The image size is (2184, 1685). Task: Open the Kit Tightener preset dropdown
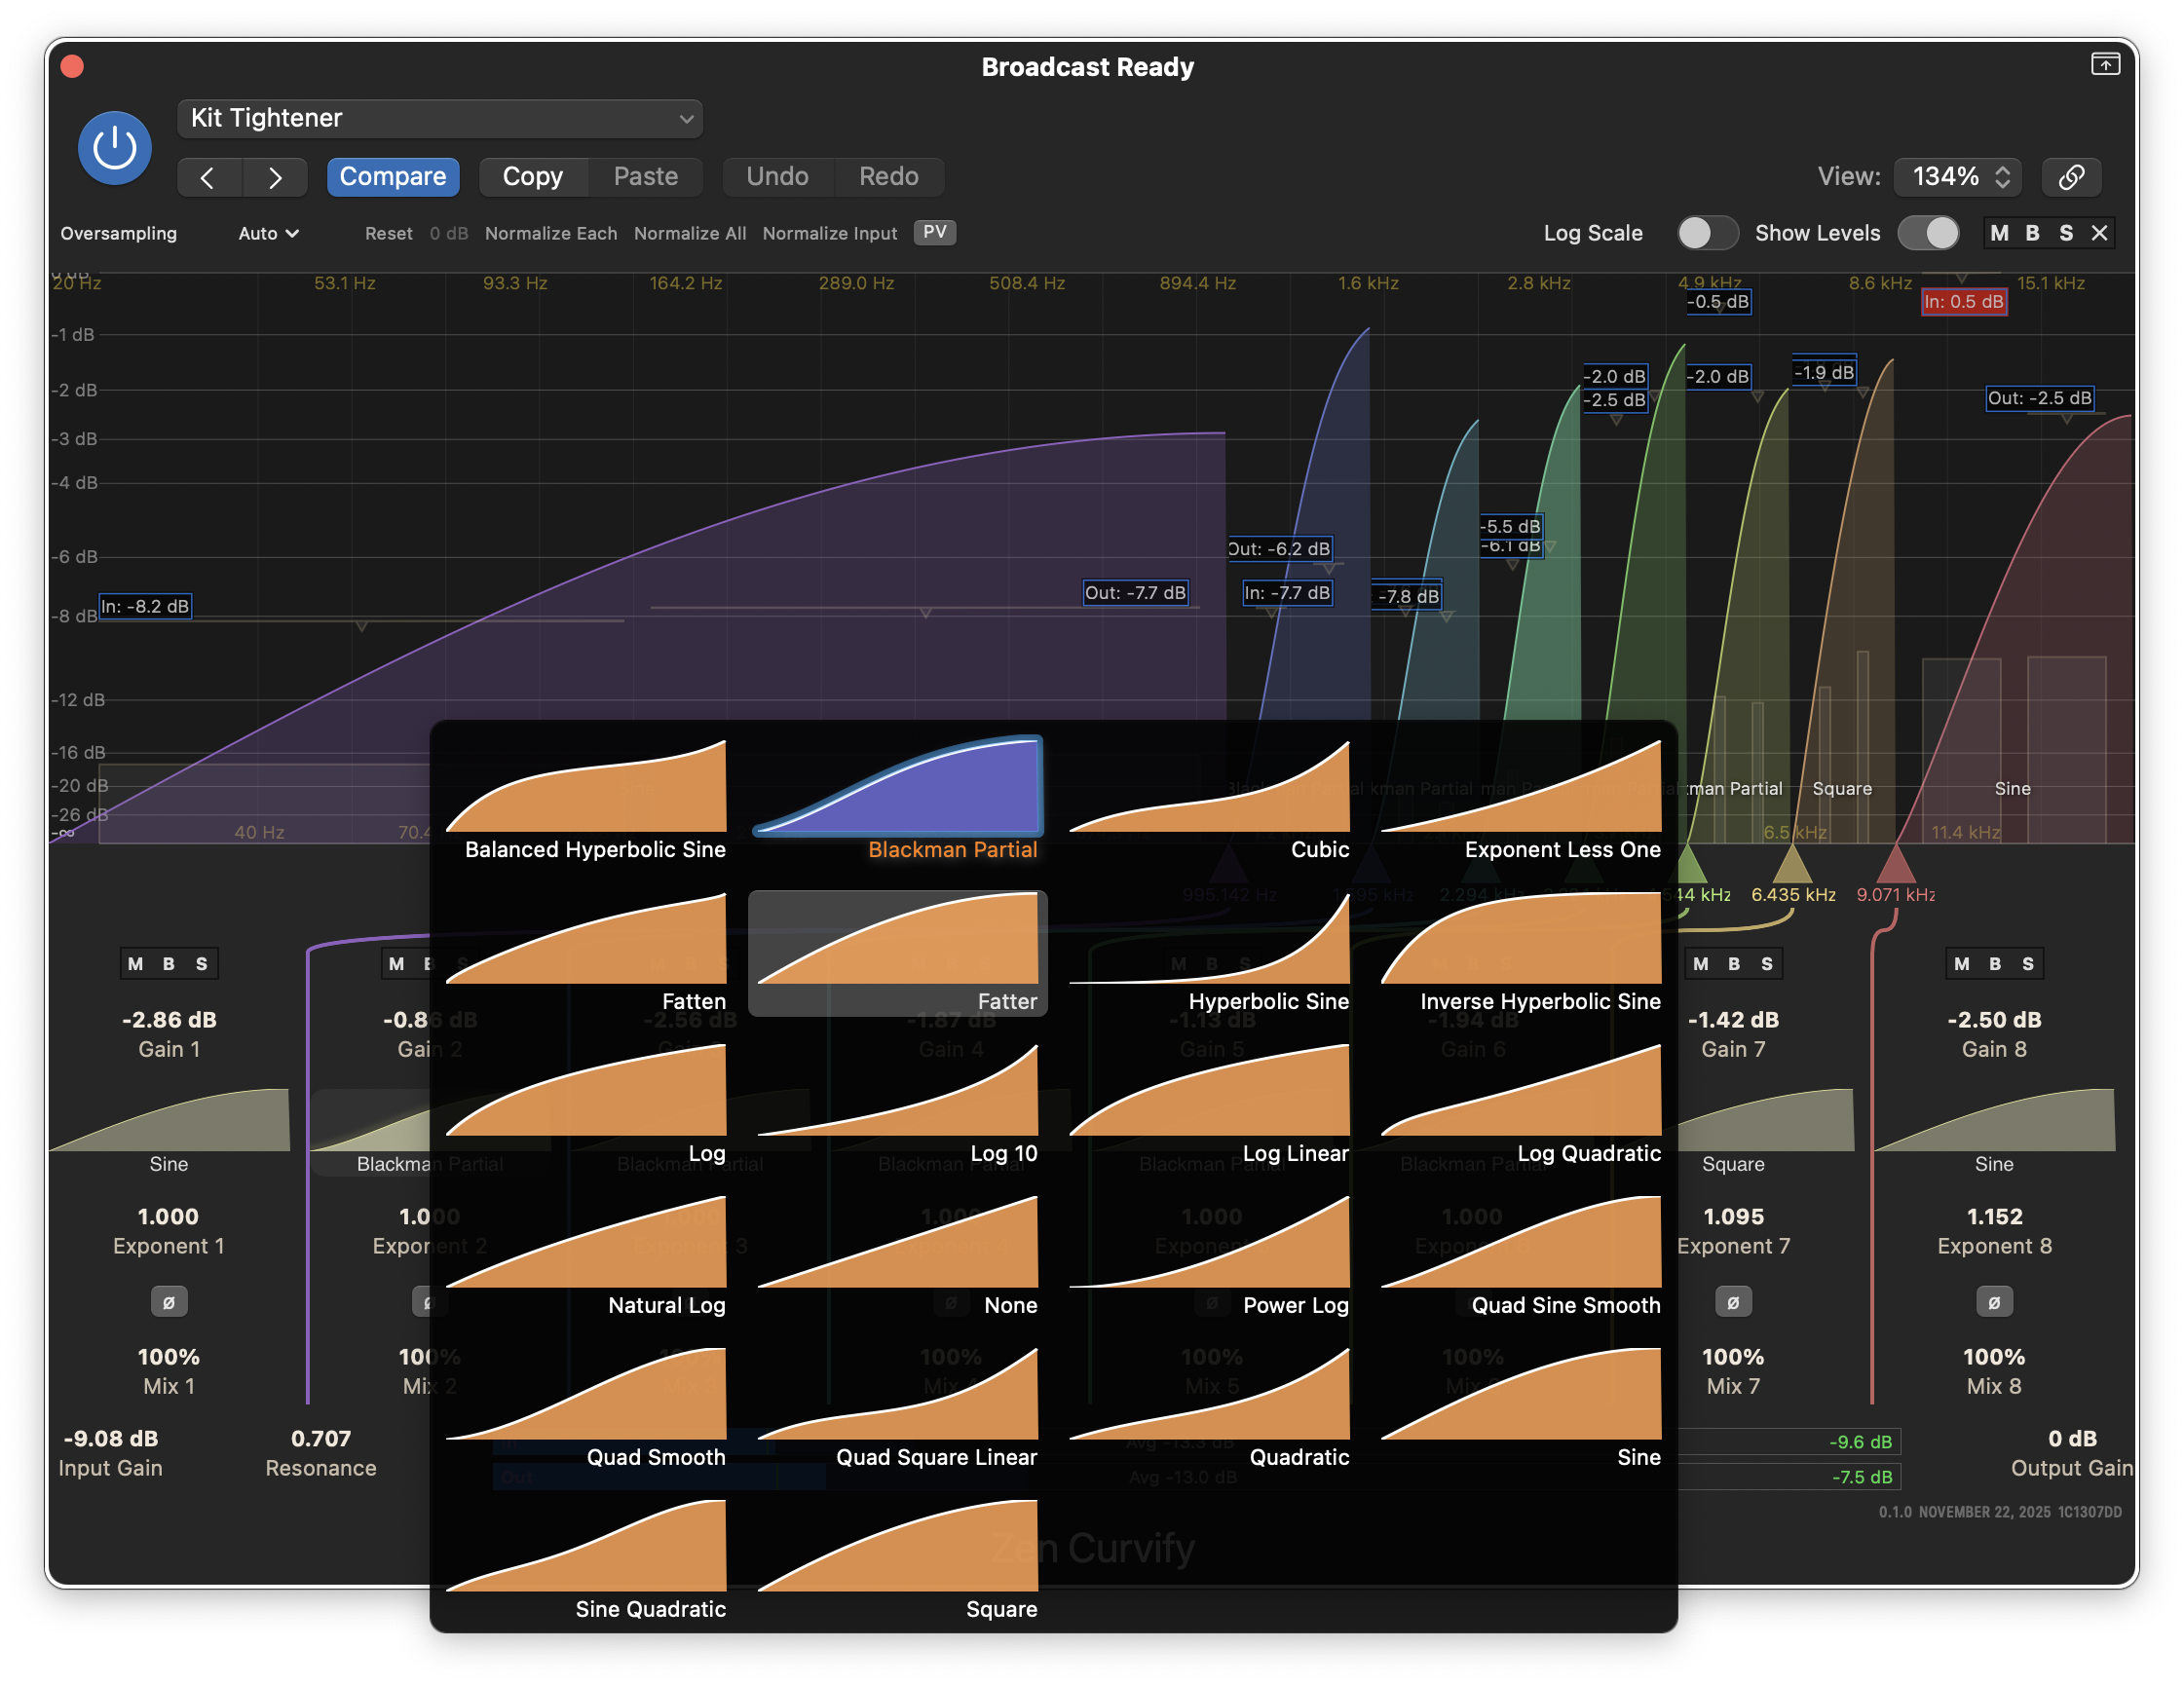coord(440,118)
